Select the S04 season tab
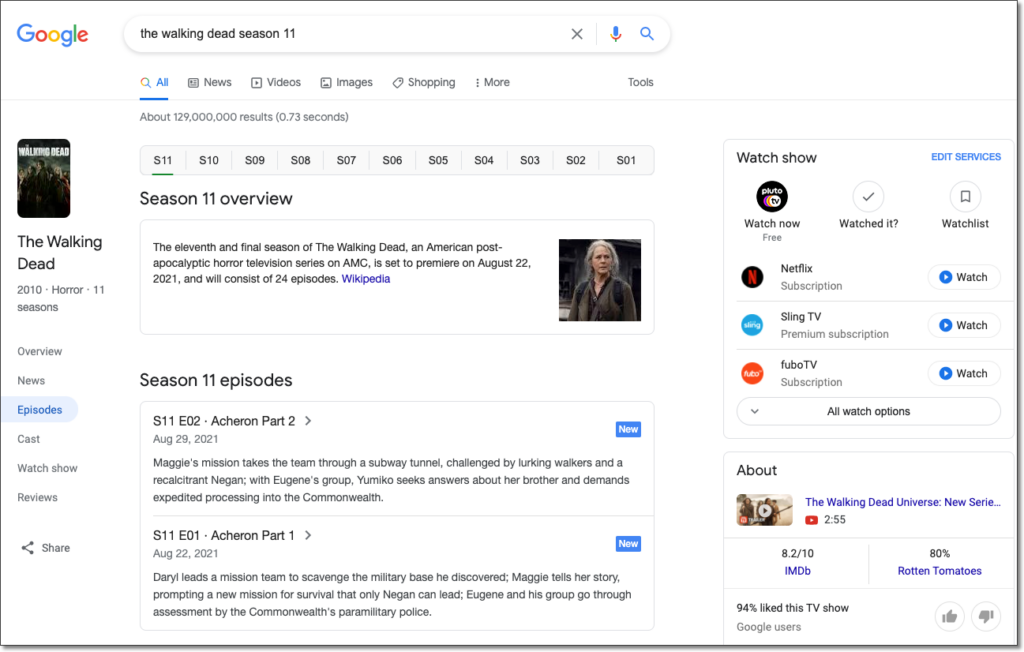 (484, 160)
